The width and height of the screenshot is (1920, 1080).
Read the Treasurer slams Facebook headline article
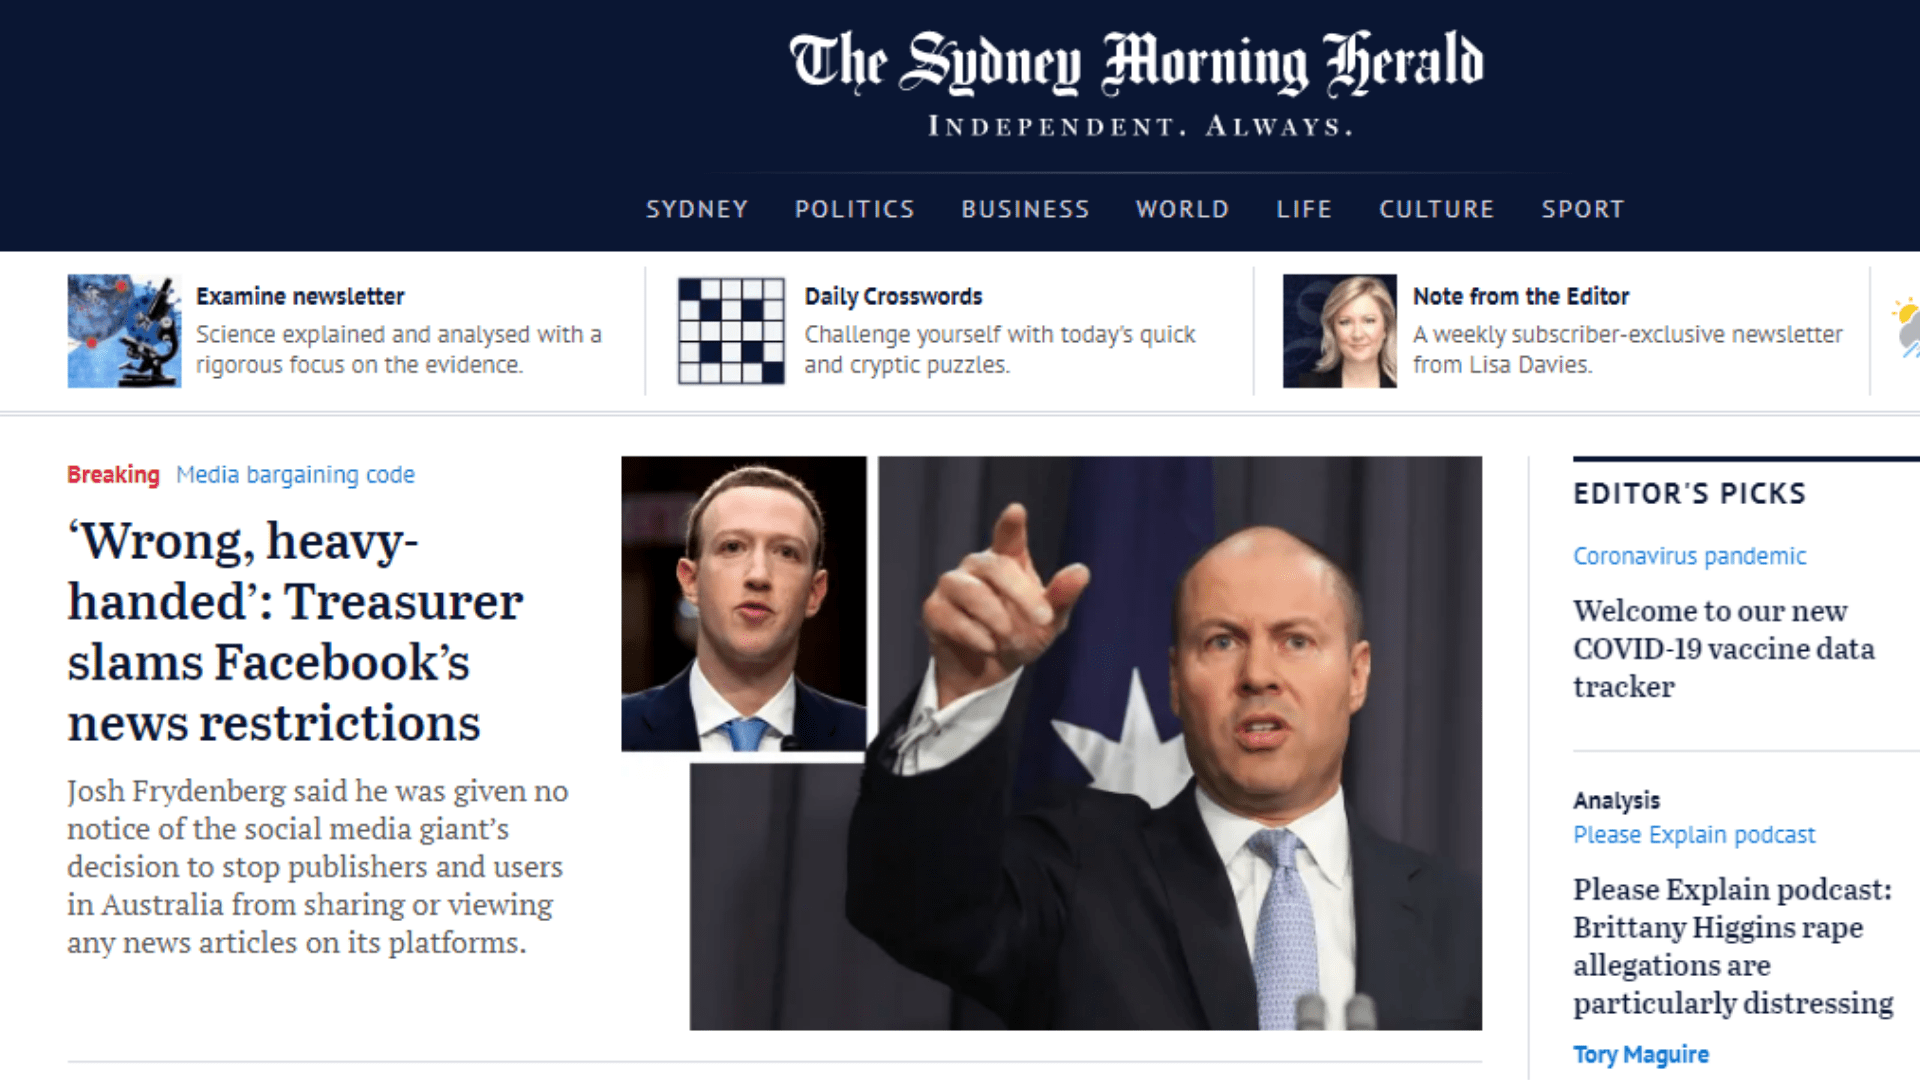[x=295, y=632]
